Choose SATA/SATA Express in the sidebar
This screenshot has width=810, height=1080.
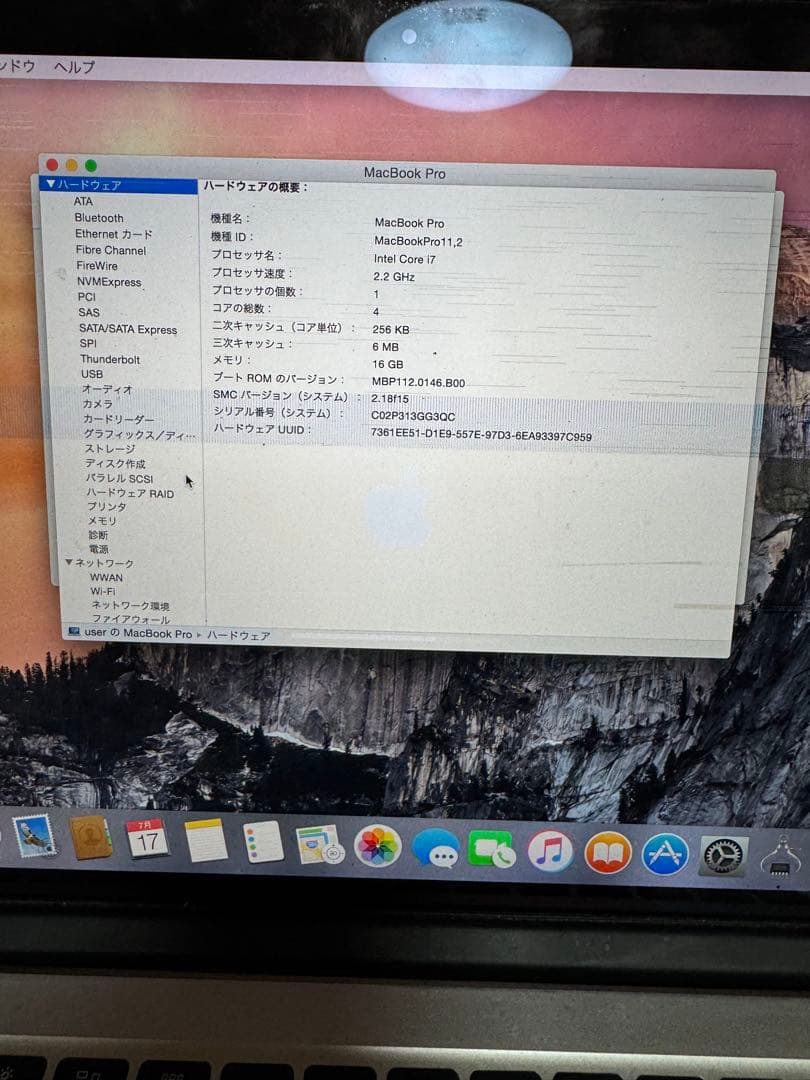pos(128,329)
